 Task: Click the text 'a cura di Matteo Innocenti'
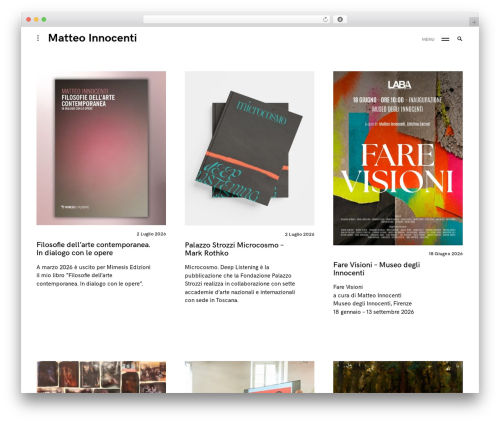367,295
